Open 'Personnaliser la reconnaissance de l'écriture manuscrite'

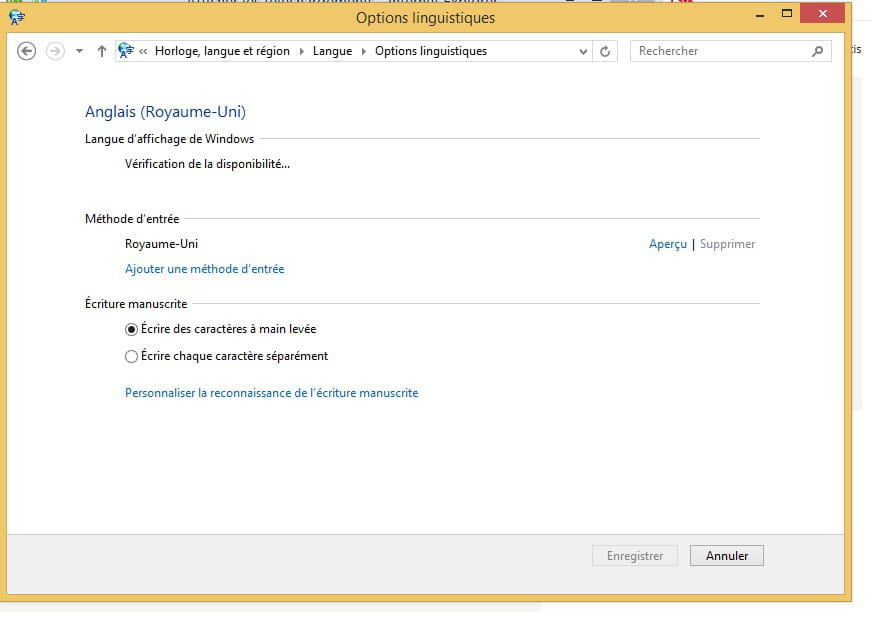[271, 393]
